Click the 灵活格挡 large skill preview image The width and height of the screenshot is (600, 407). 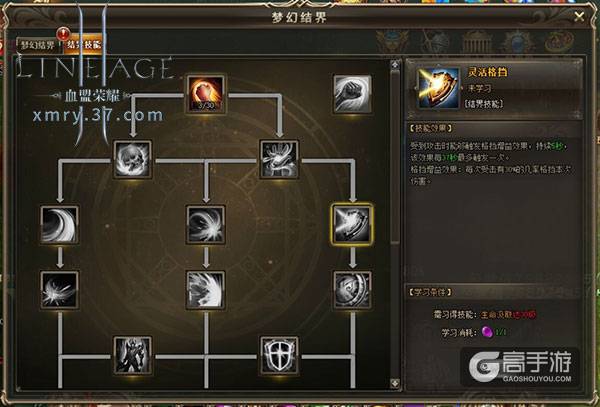438,88
